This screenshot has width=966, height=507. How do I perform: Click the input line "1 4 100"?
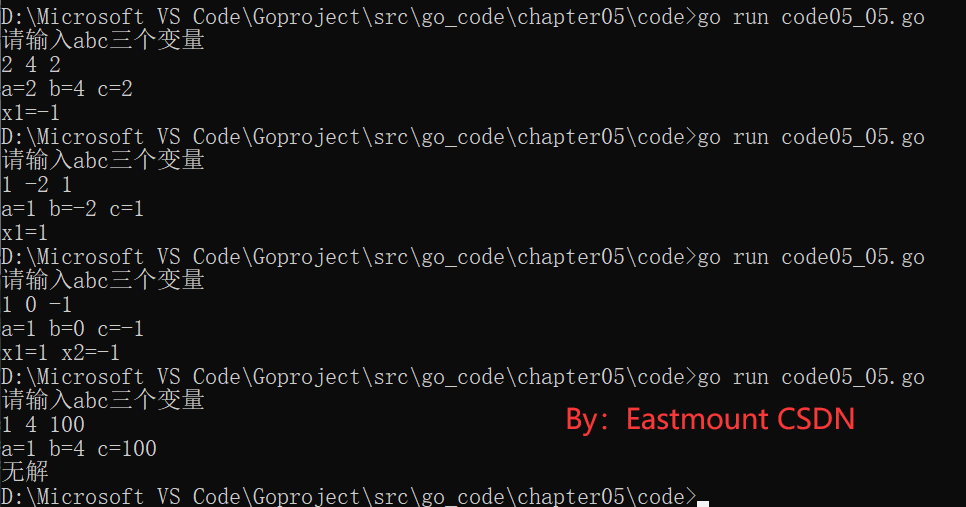[x=43, y=425]
